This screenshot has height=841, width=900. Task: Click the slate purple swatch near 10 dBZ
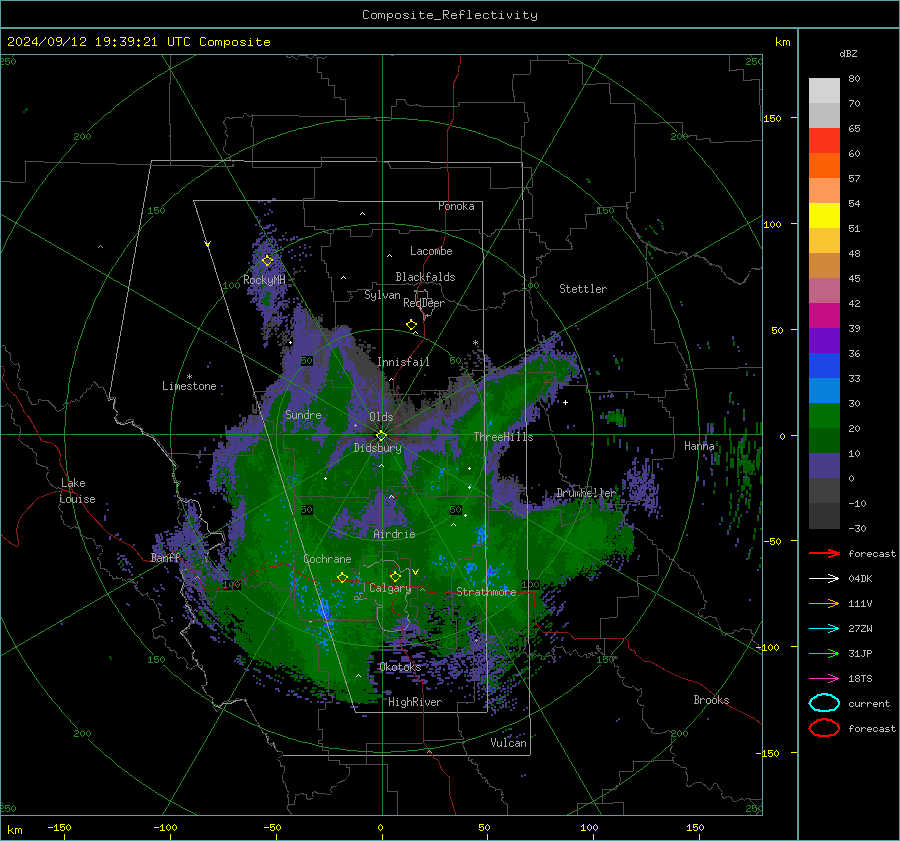[824, 465]
